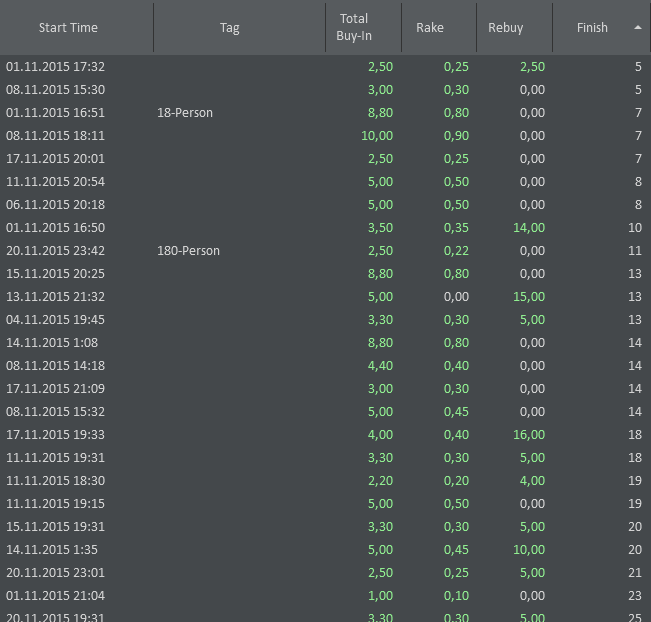The height and width of the screenshot is (622, 651).
Task: Sort by Total Buy-In column header
Action: pyautogui.click(x=354, y=27)
